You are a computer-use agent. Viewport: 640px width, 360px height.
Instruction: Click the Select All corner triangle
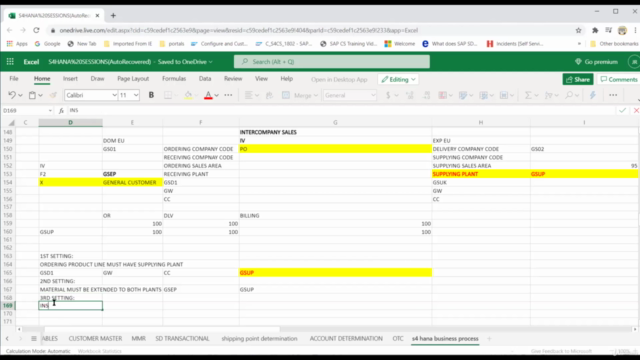pos(11,122)
